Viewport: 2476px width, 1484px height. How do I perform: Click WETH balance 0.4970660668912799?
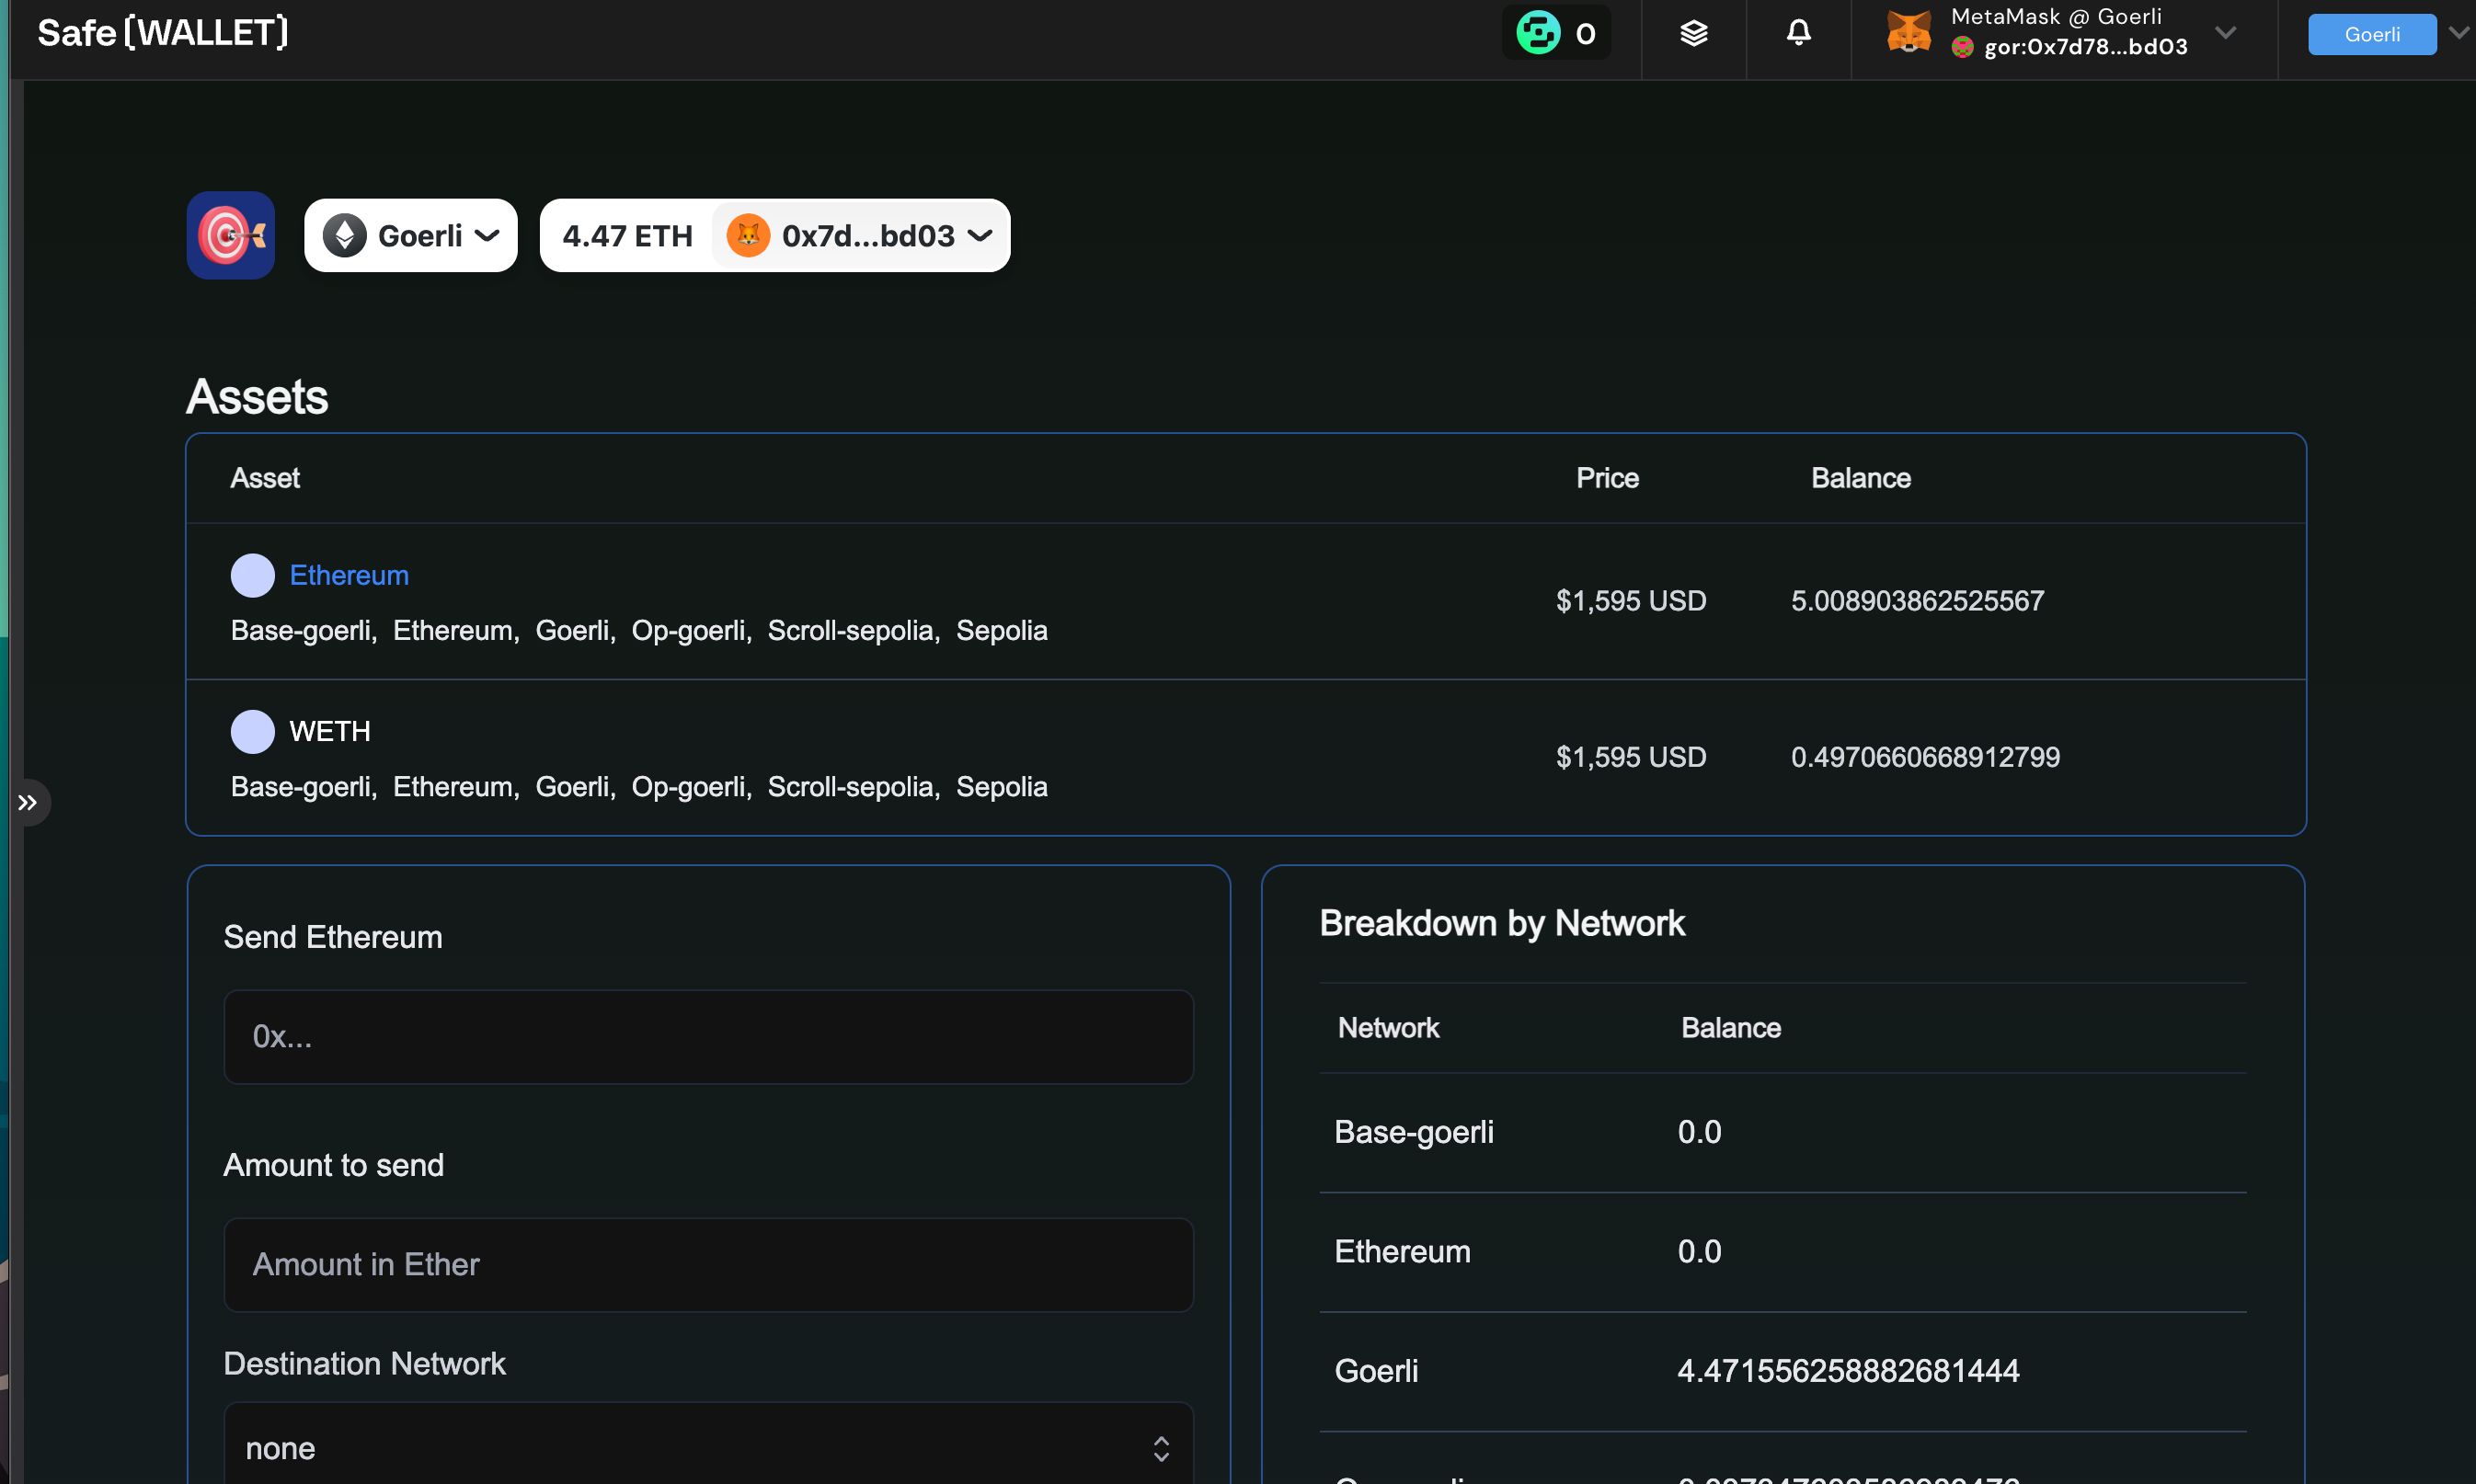tap(1926, 757)
